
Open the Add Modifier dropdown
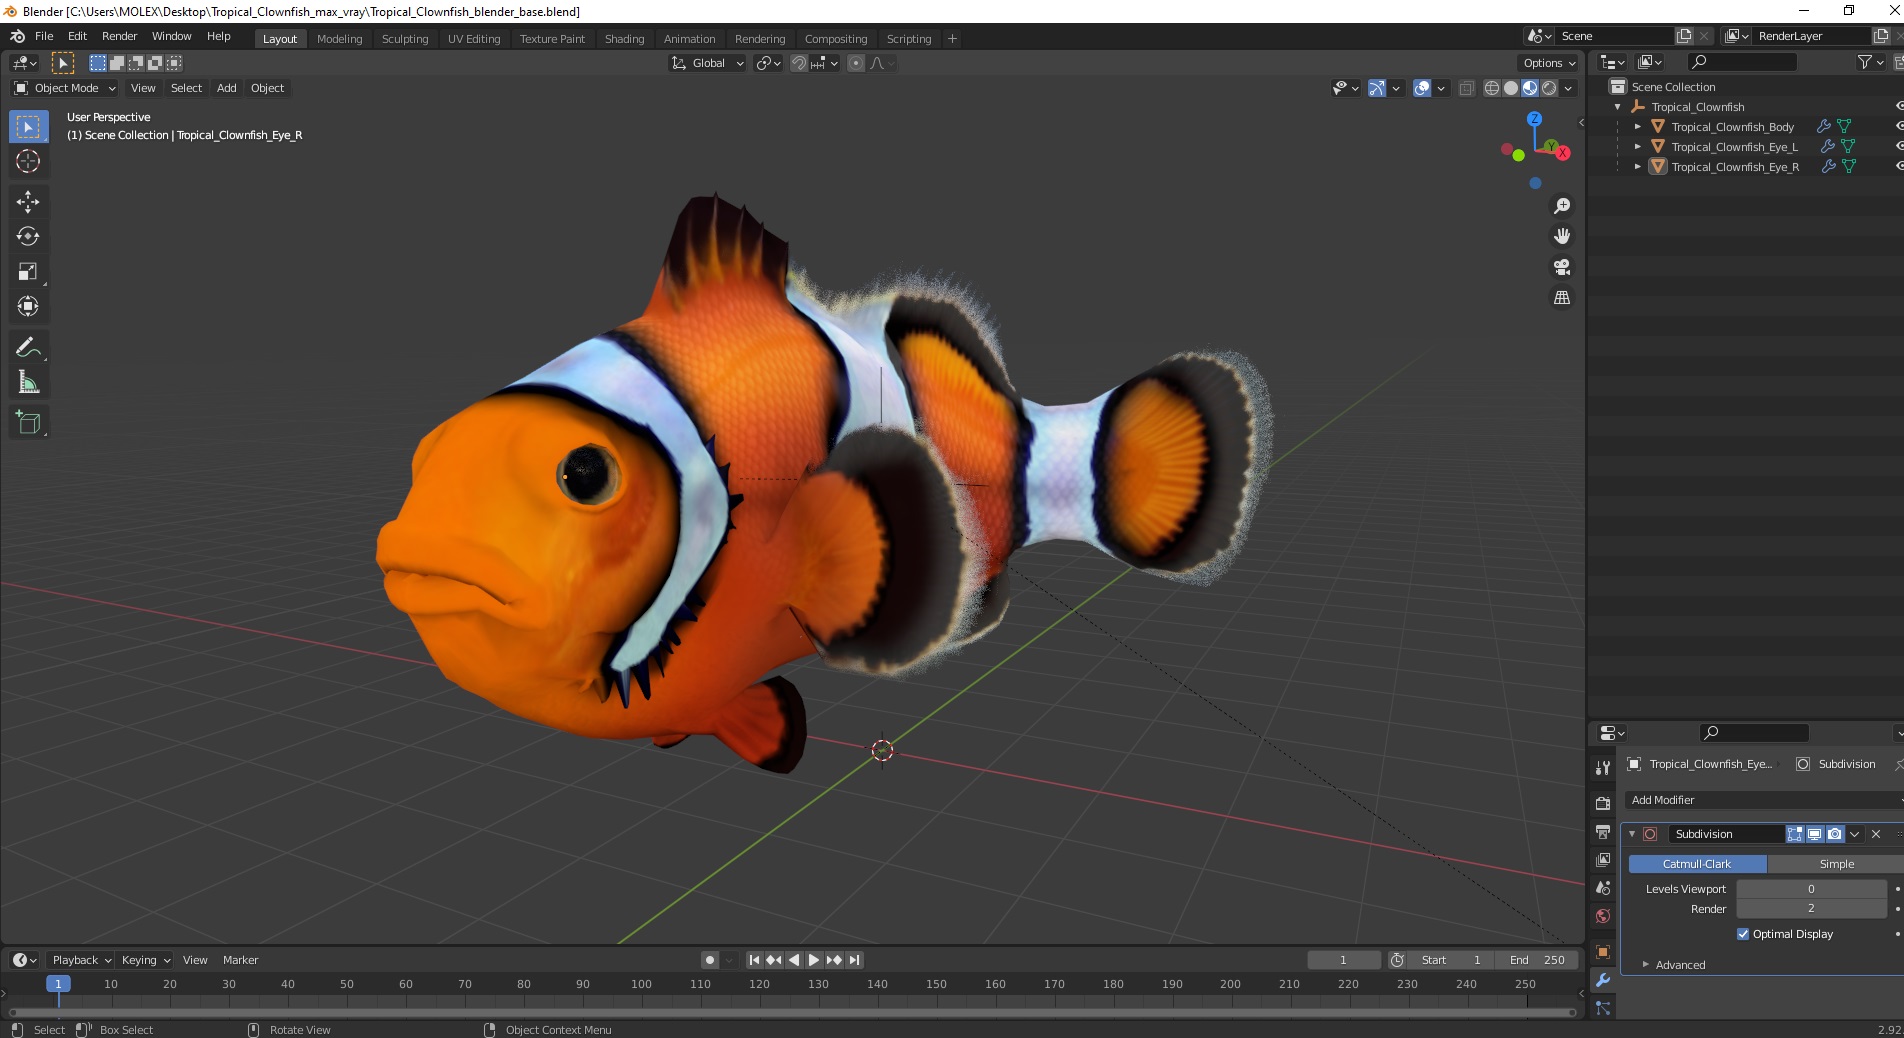[1763, 800]
